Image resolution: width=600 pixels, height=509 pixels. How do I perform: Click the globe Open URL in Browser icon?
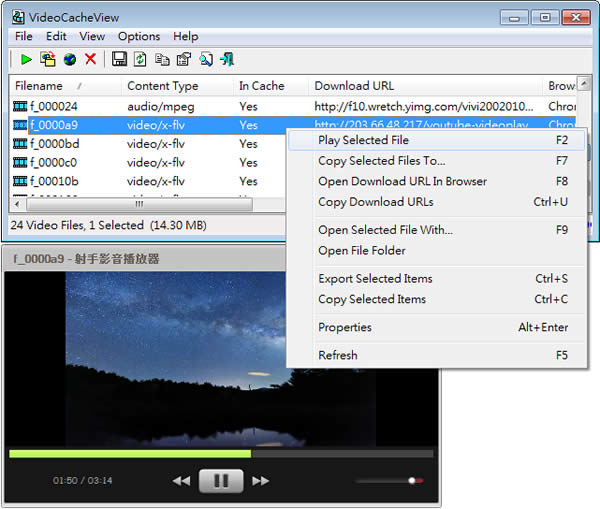tap(70, 60)
